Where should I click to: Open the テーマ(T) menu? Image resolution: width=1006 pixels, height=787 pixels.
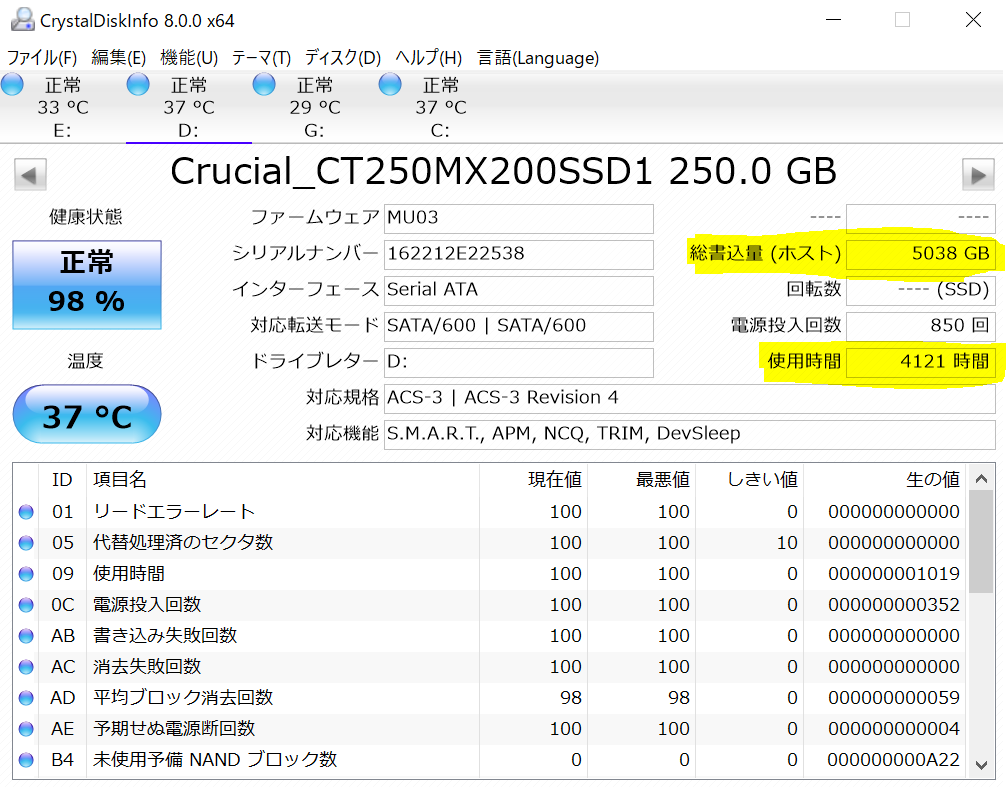click(x=261, y=58)
